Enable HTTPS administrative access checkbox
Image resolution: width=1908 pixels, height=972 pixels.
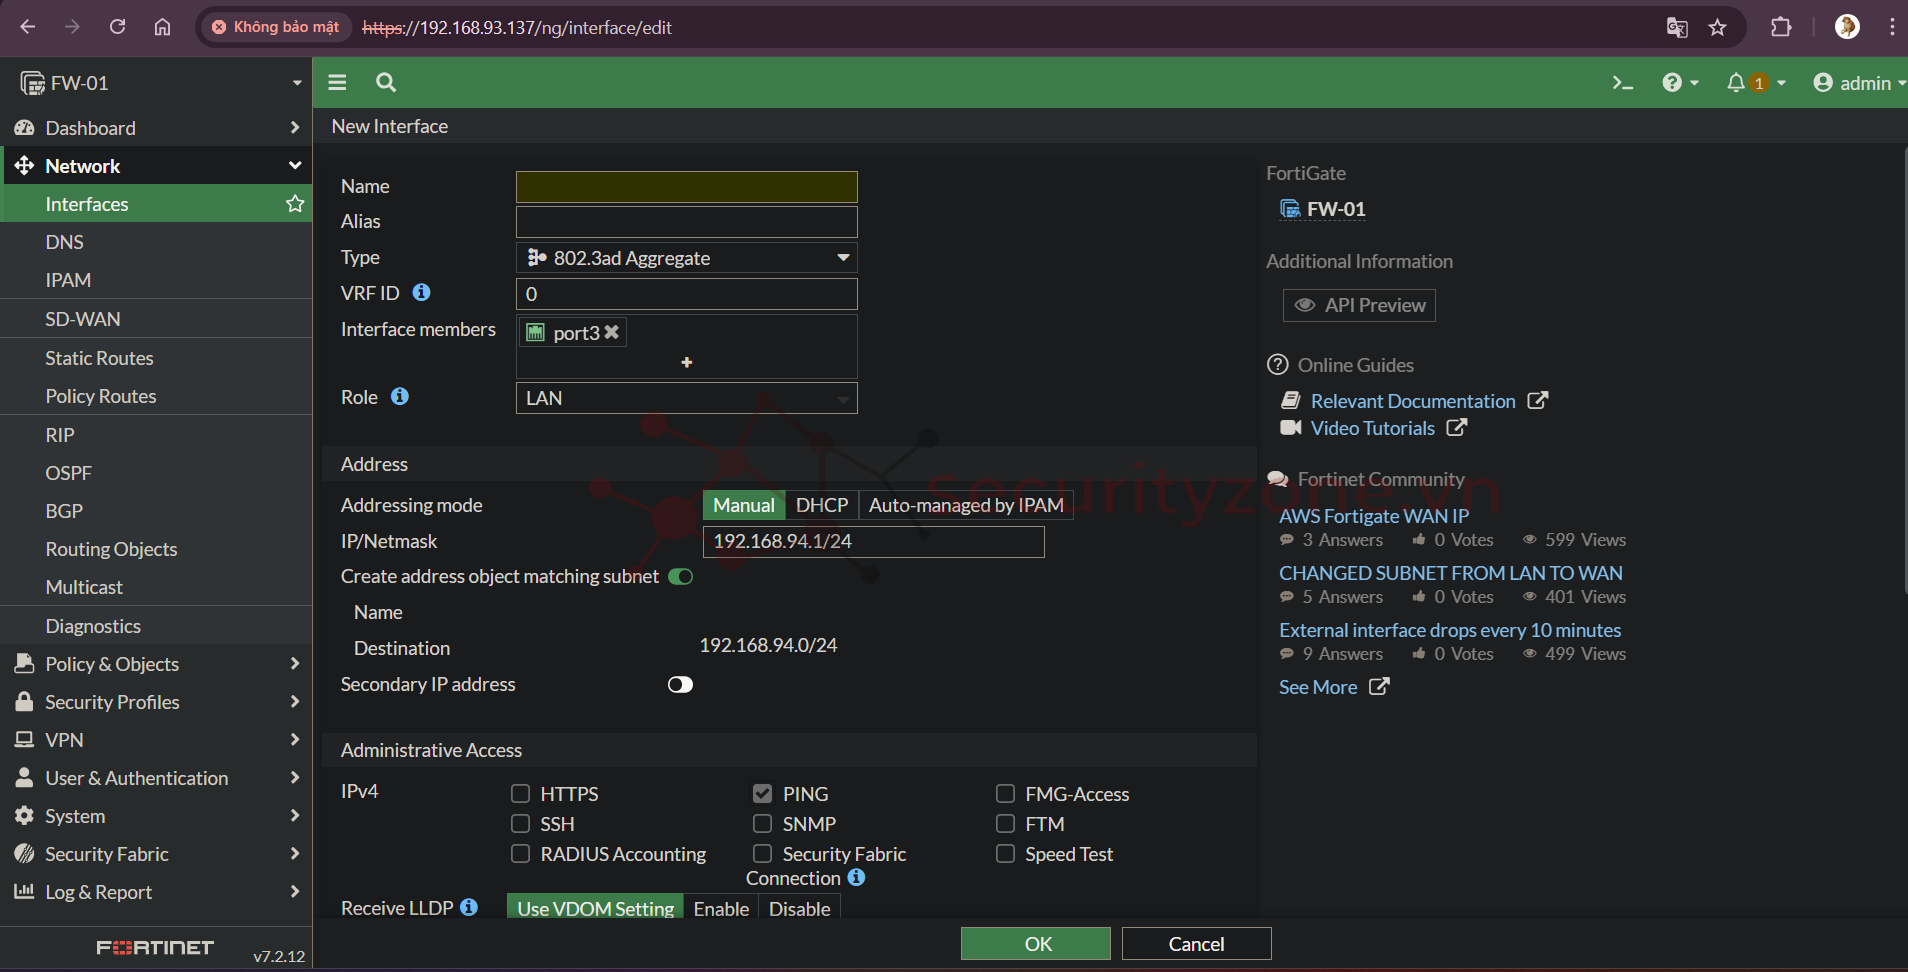520,794
